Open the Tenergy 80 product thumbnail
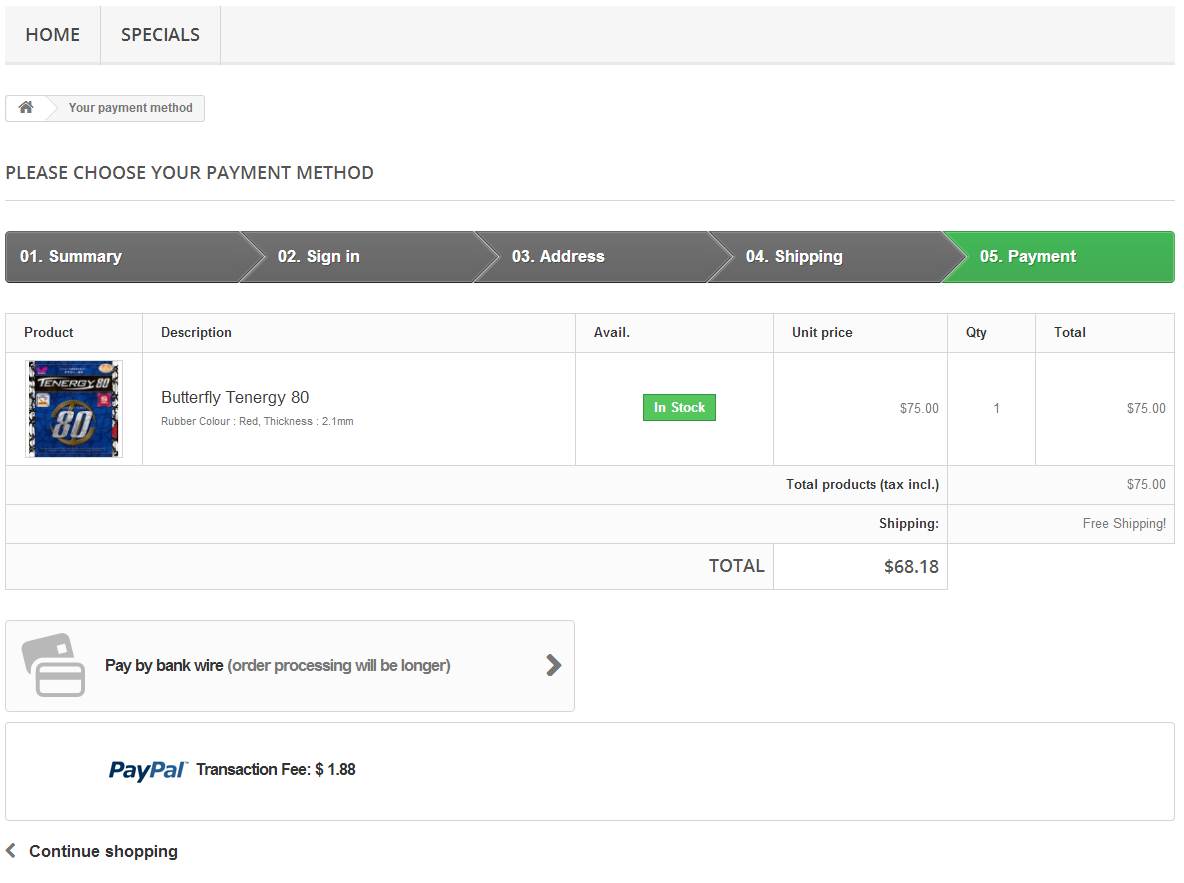1184x883 pixels. tap(74, 409)
